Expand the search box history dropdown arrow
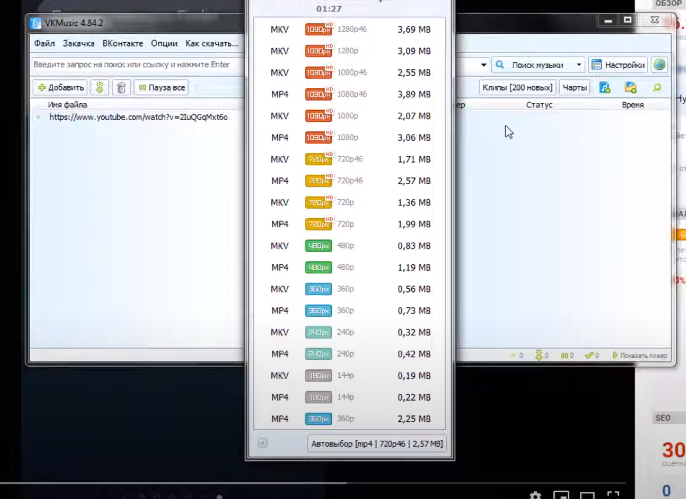 click(x=483, y=65)
